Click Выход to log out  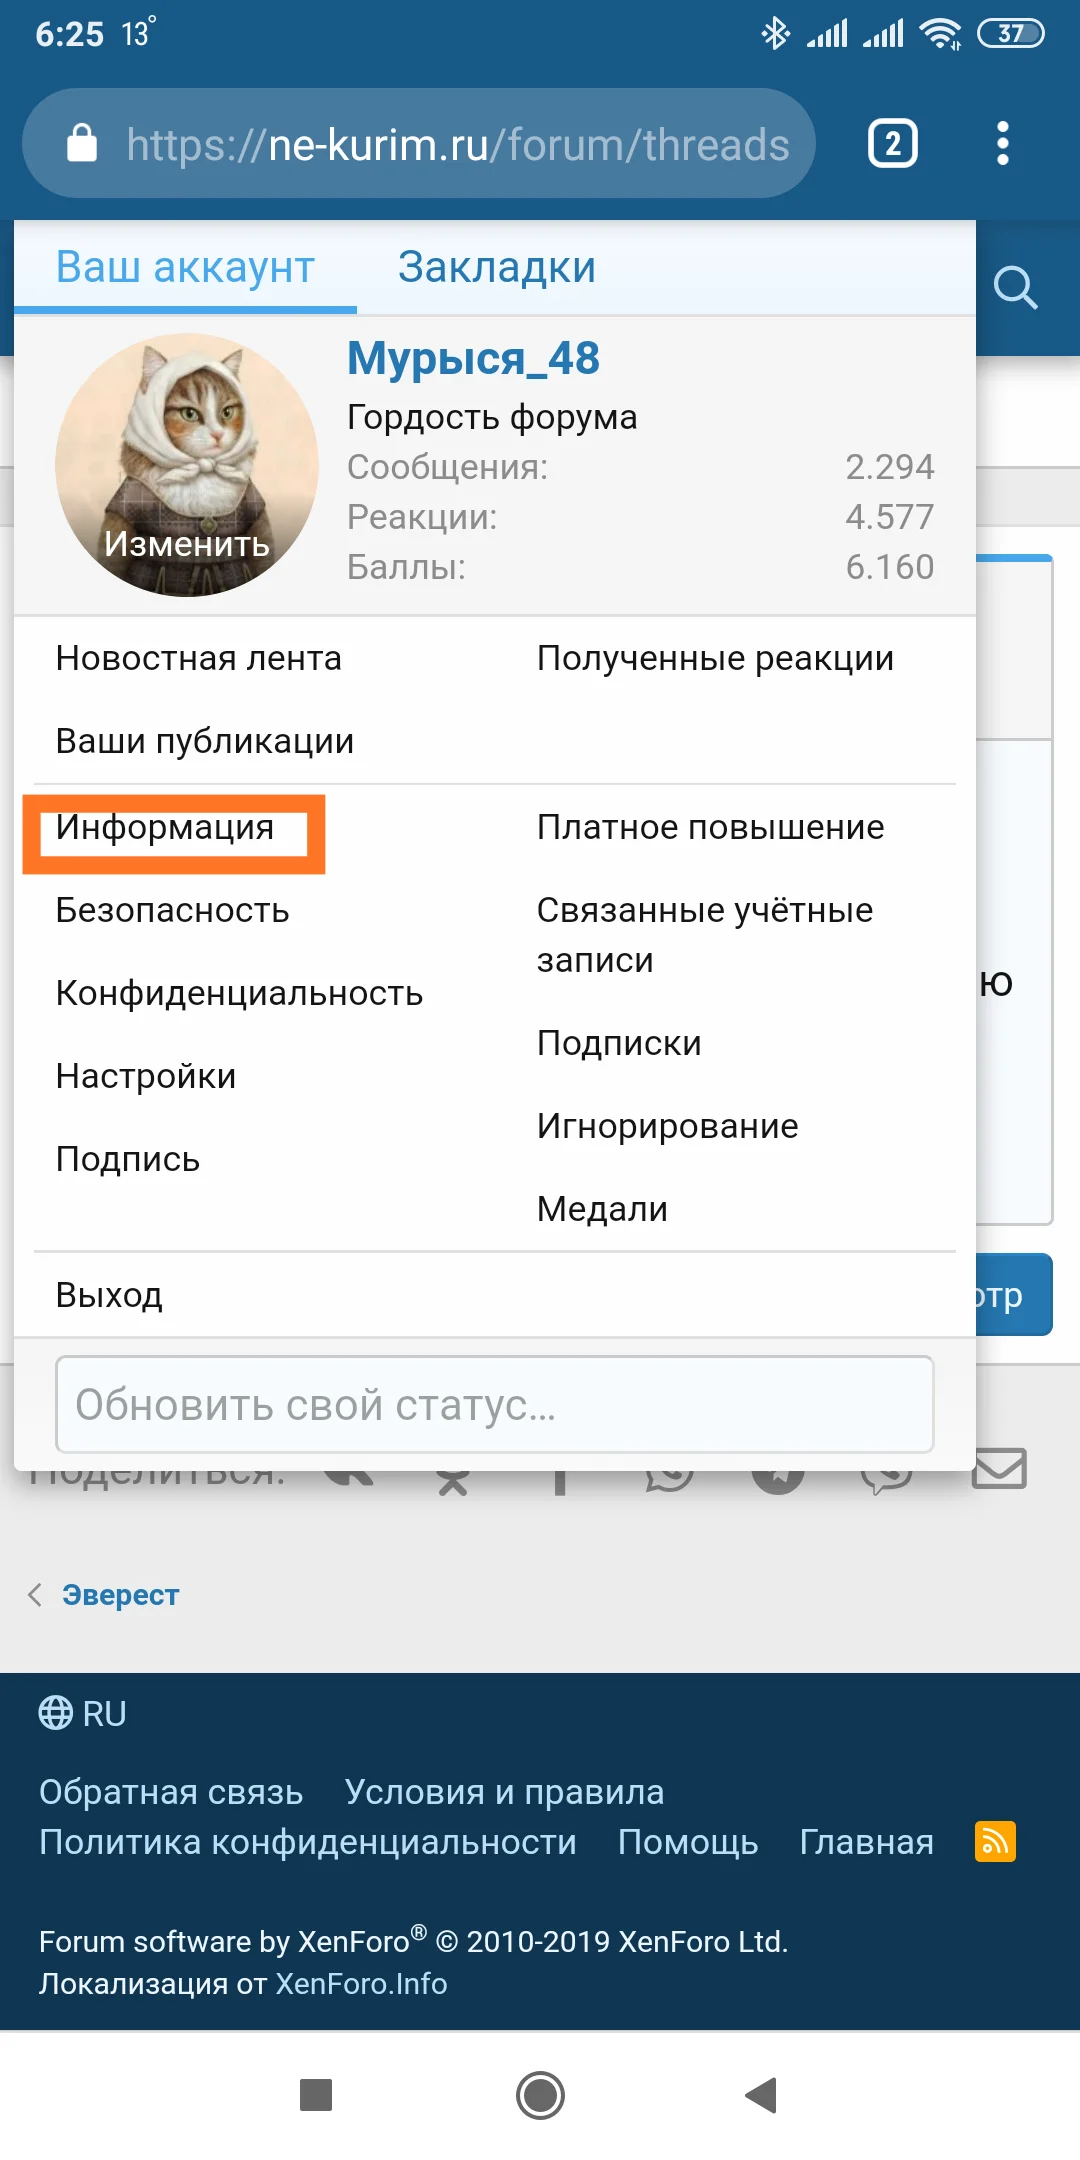pyautogui.click(x=109, y=1295)
